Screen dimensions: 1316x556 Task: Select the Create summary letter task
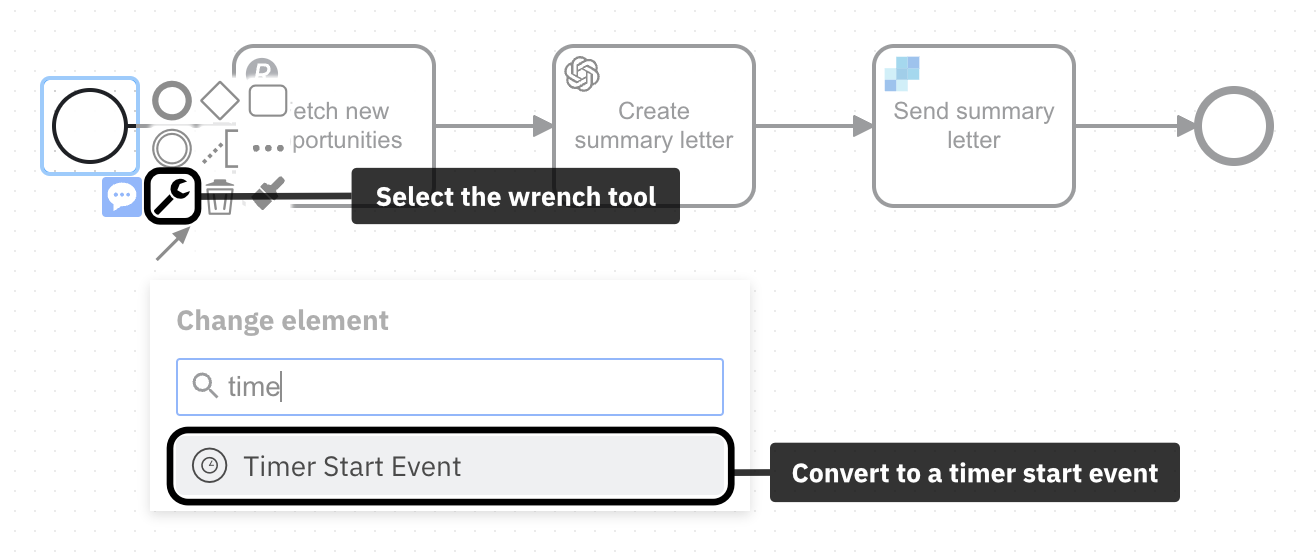tap(653, 126)
